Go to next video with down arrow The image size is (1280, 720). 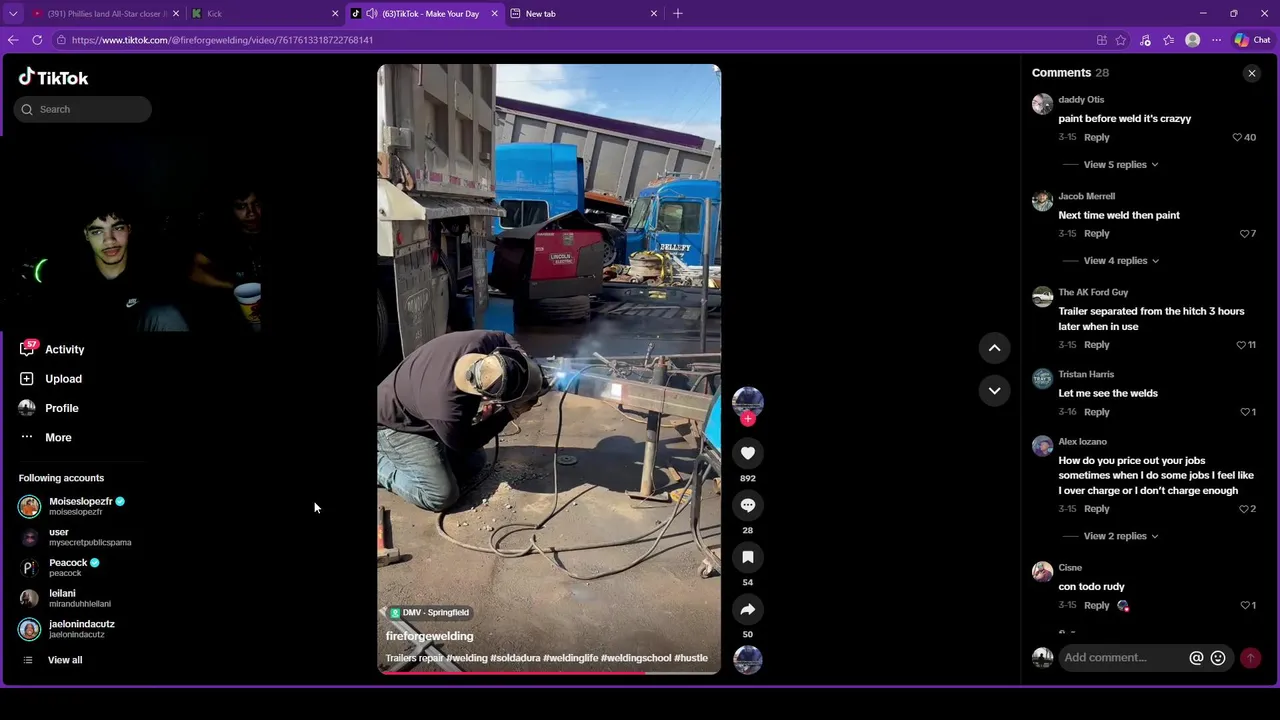(x=994, y=391)
